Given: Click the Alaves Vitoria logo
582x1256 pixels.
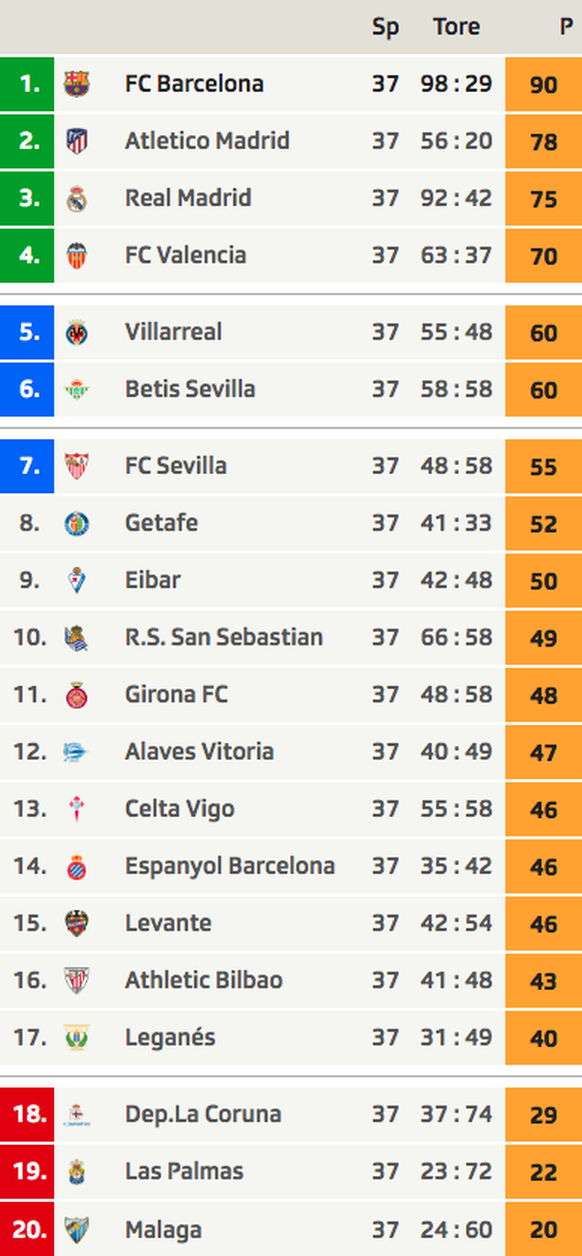Looking at the screenshot, I should pos(76,752).
